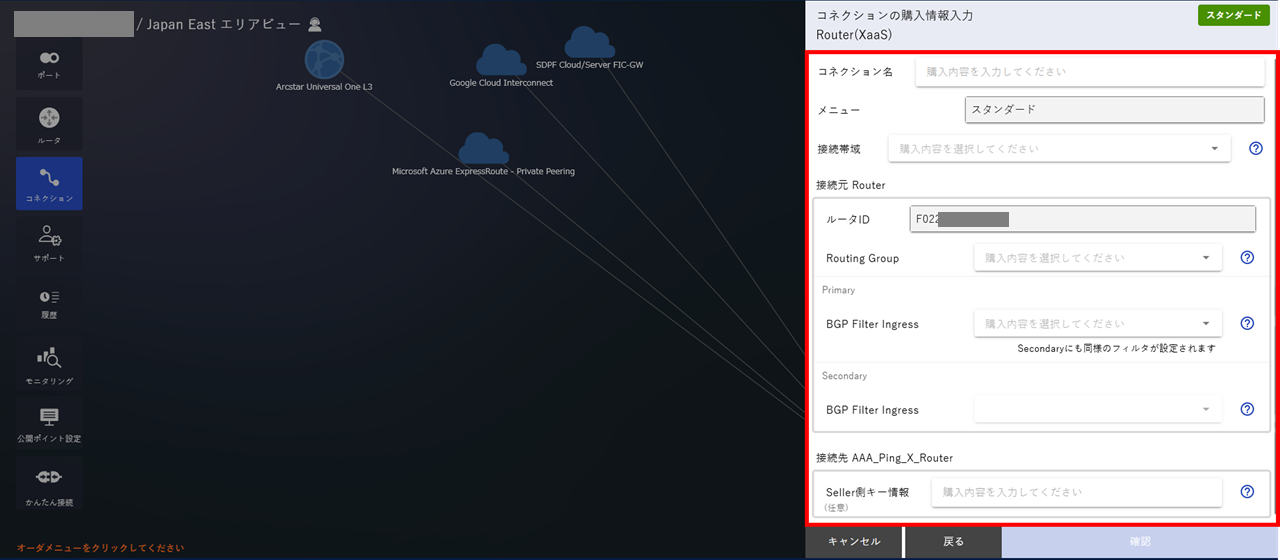The height and width of the screenshot is (560, 1280).
Task: Open help for Routing Group
Action: [x=1247, y=257]
